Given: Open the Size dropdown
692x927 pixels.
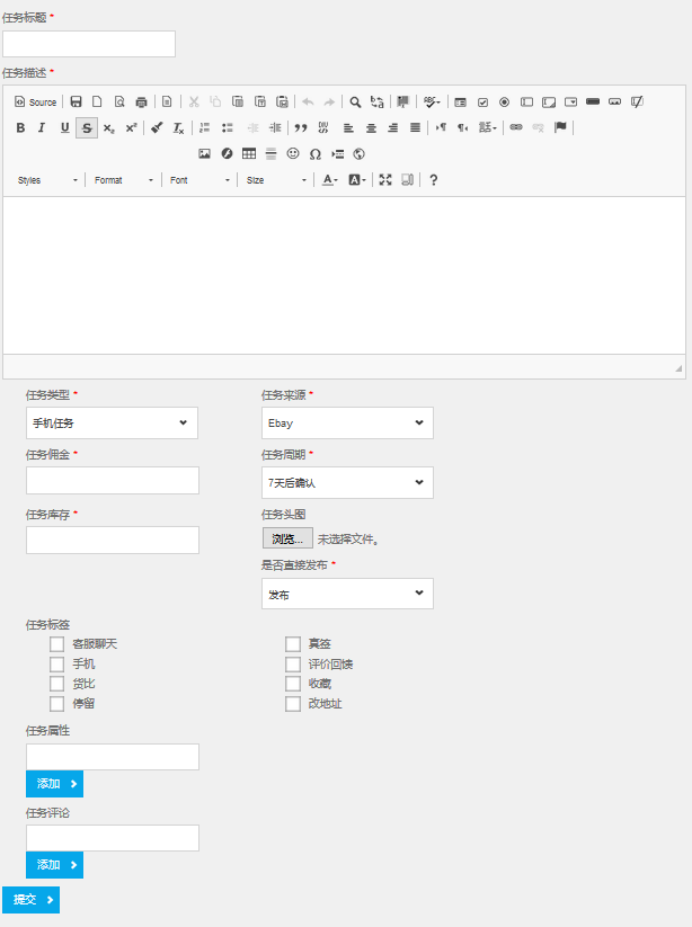Looking at the screenshot, I should point(276,180).
